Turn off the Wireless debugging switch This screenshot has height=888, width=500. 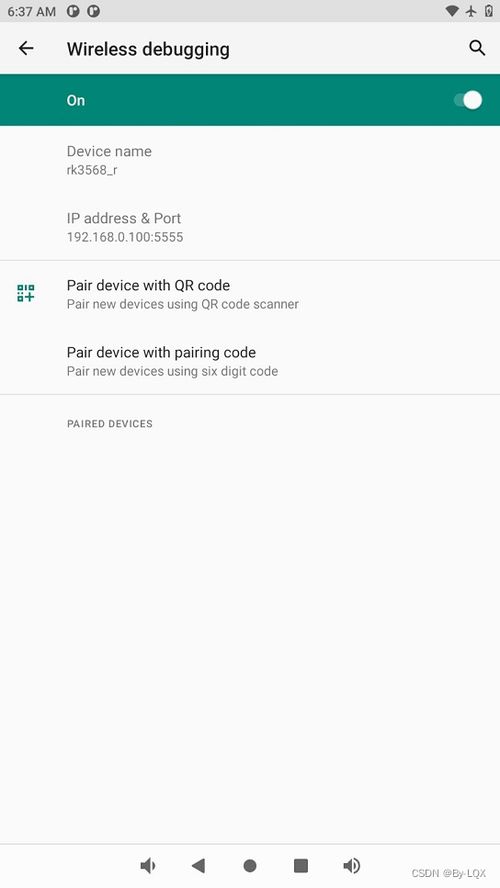coord(468,100)
